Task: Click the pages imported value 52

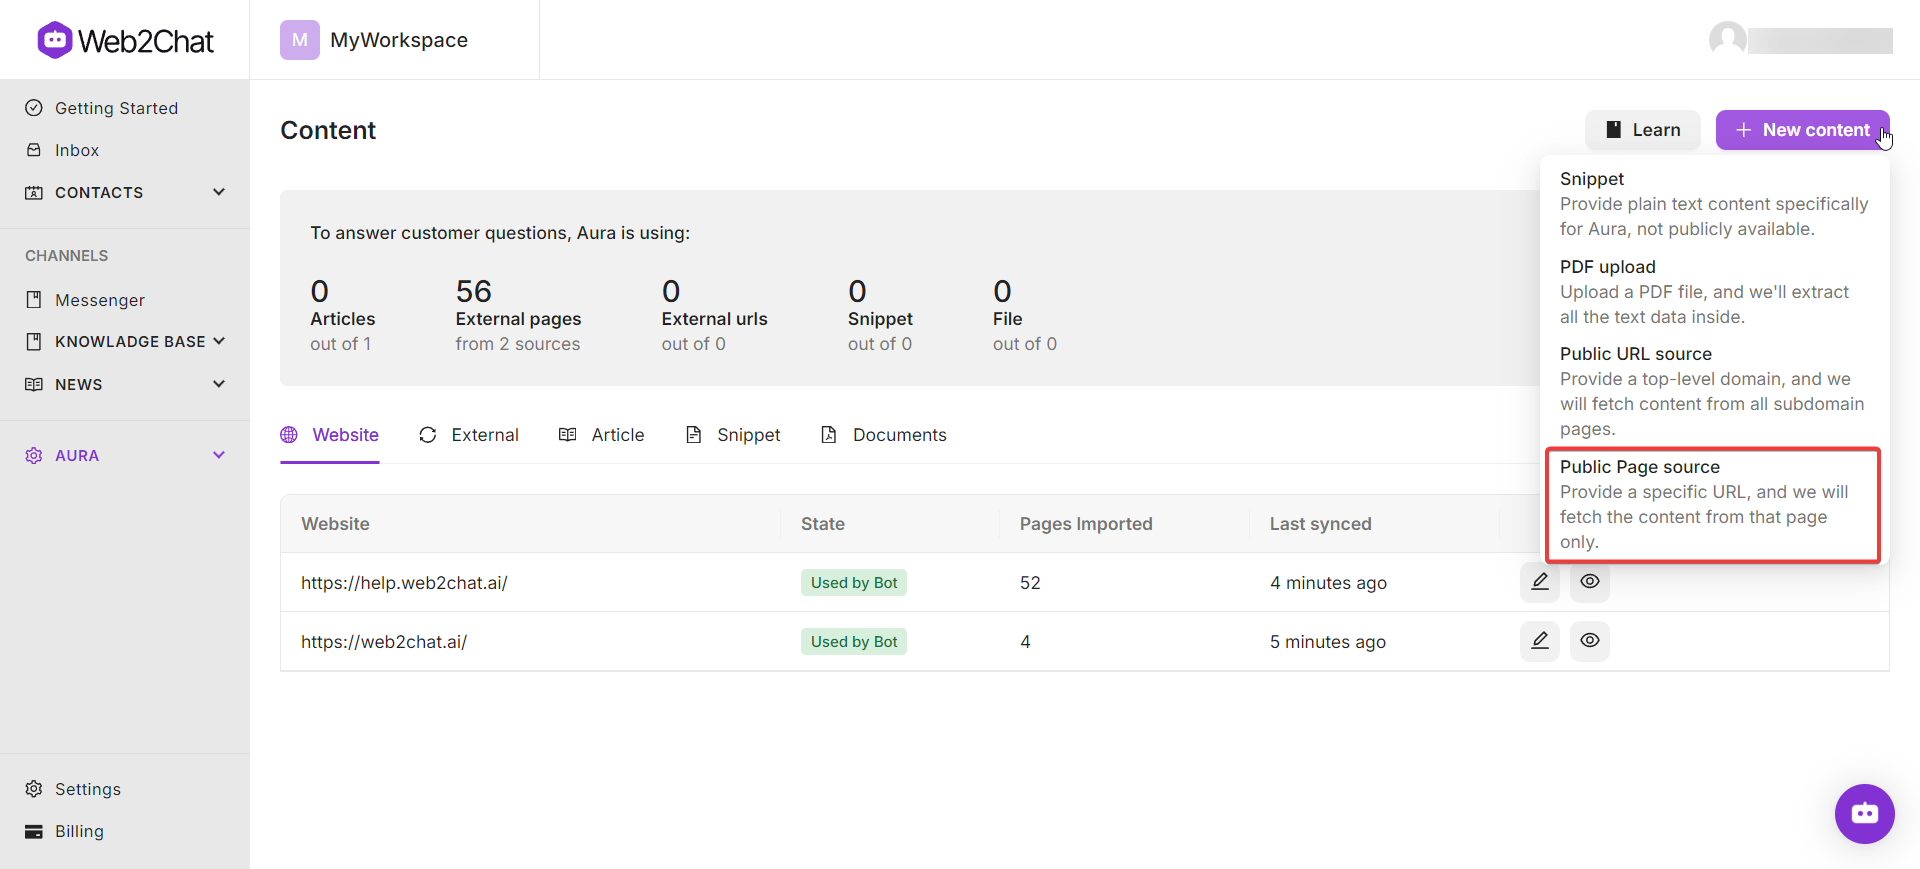Action: (x=1030, y=583)
